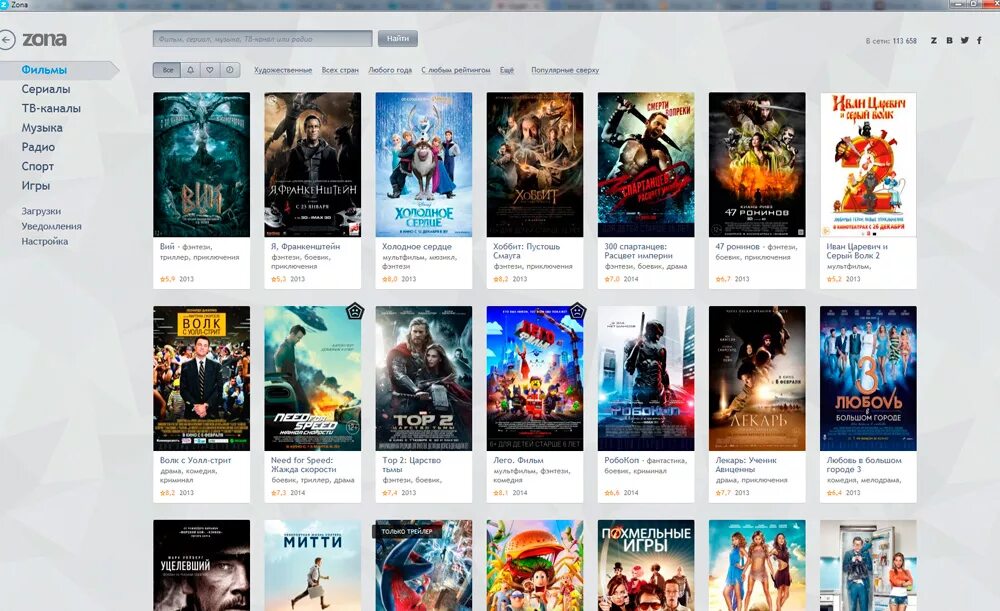Click the 'Лего. Фильм' title text
Viewport: 1000px width, 611px height.
518,460
